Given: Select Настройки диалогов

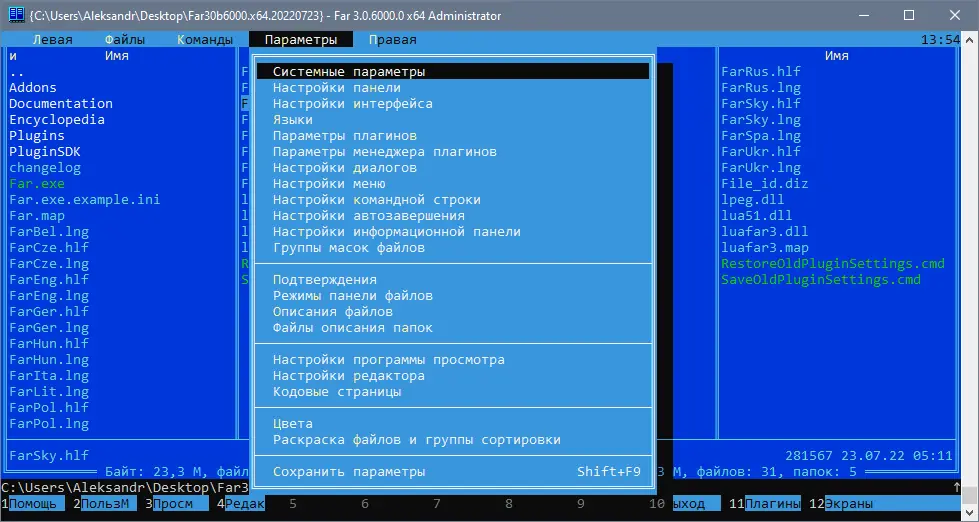Looking at the screenshot, I should click(x=453, y=168).
